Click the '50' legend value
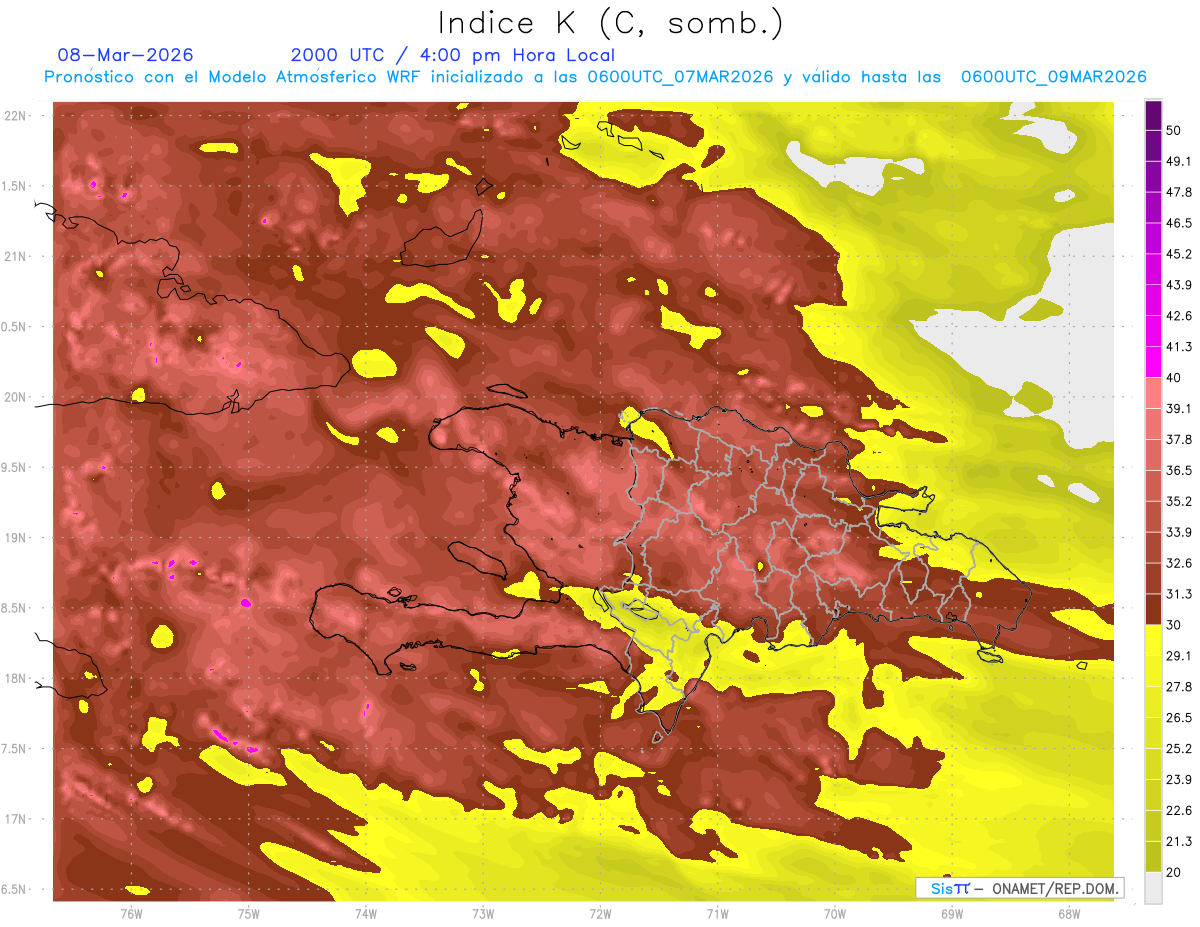Image resolution: width=1200 pixels, height=927 pixels. pyautogui.click(x=1173, y=130)
